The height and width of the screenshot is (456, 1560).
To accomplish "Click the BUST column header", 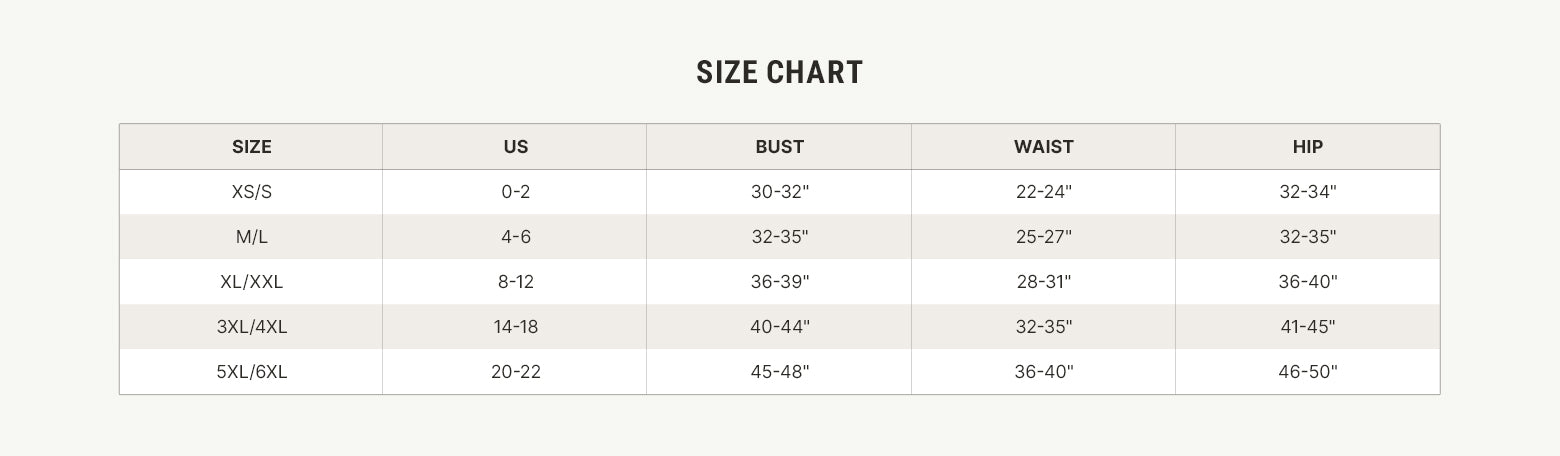I will tap(779, 147).
